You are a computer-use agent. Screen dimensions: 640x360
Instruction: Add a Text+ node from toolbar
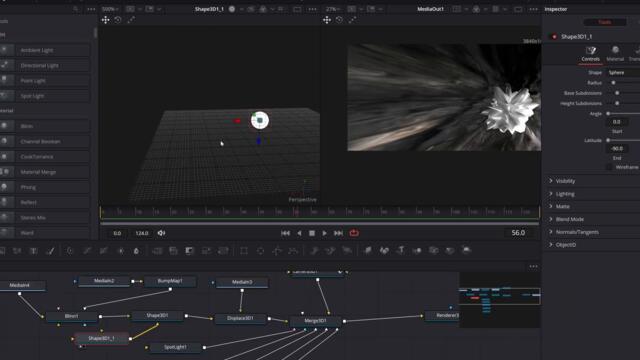click(33, 251)
